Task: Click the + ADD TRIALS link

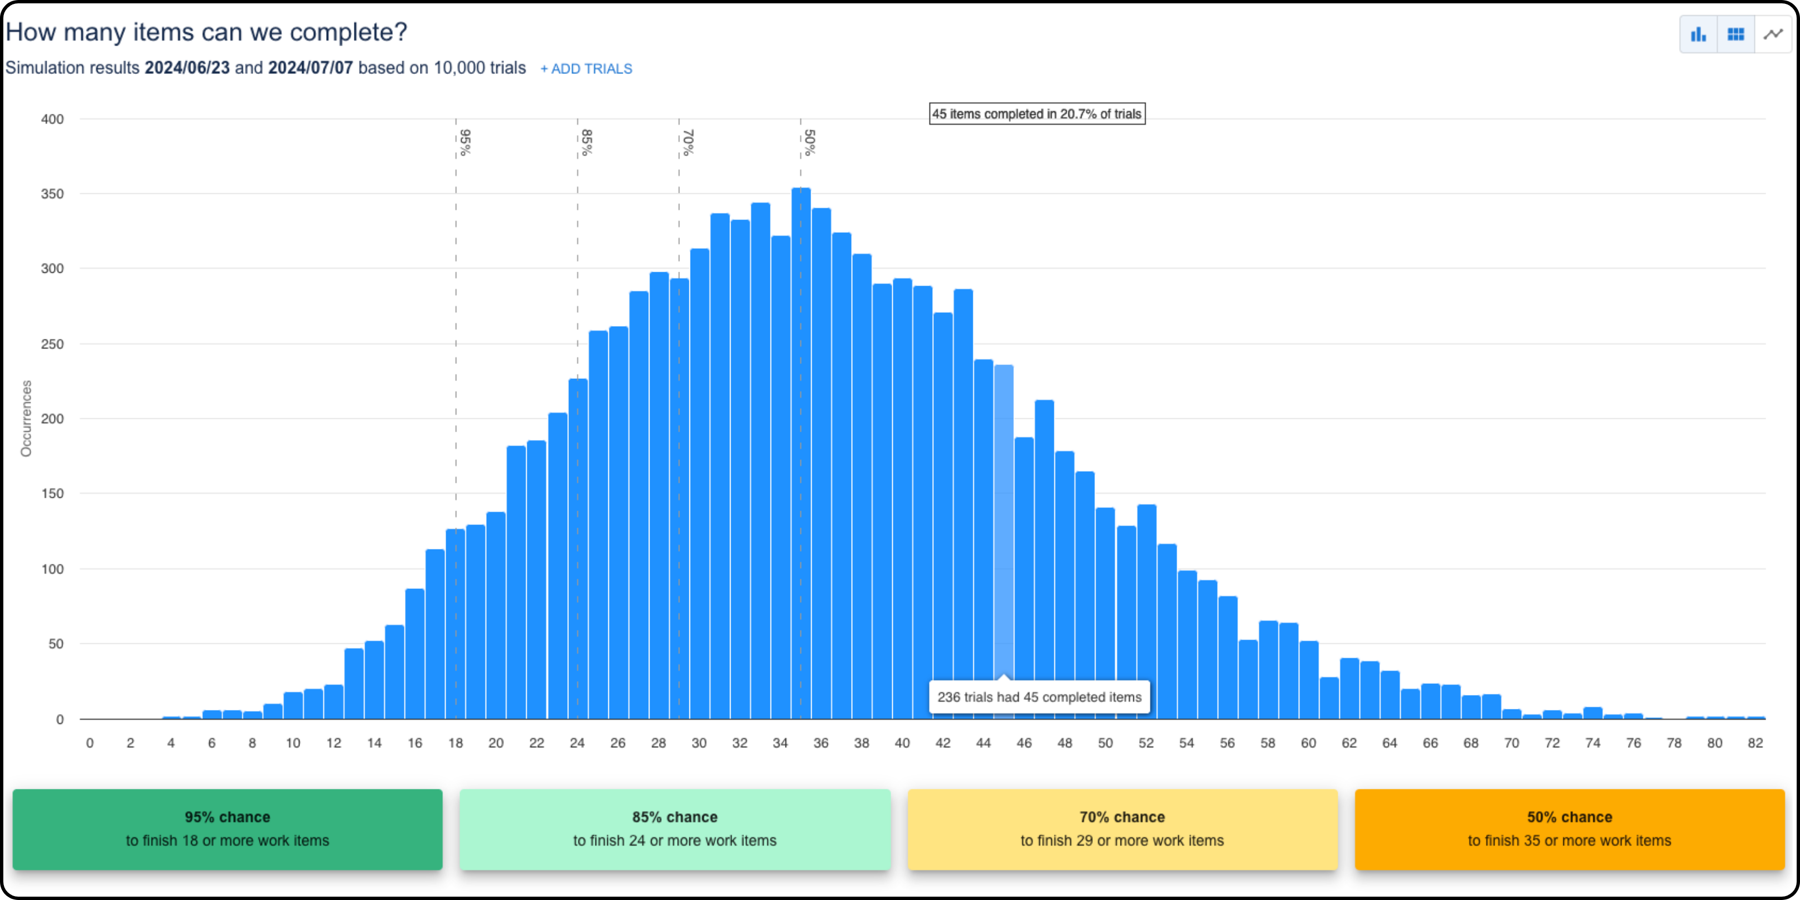Action: click(586, 69)
